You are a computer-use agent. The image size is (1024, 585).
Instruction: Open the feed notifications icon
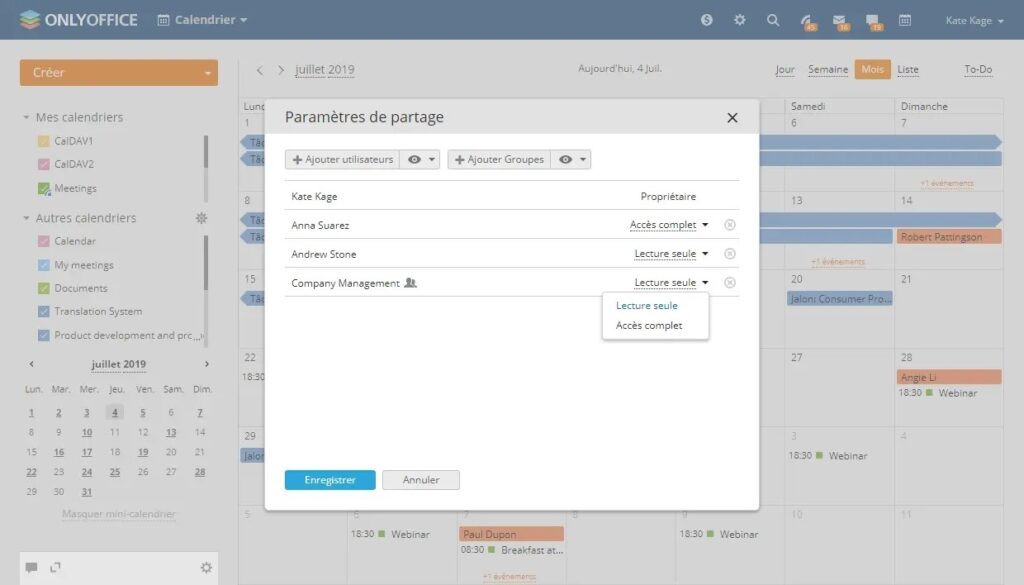808,22
